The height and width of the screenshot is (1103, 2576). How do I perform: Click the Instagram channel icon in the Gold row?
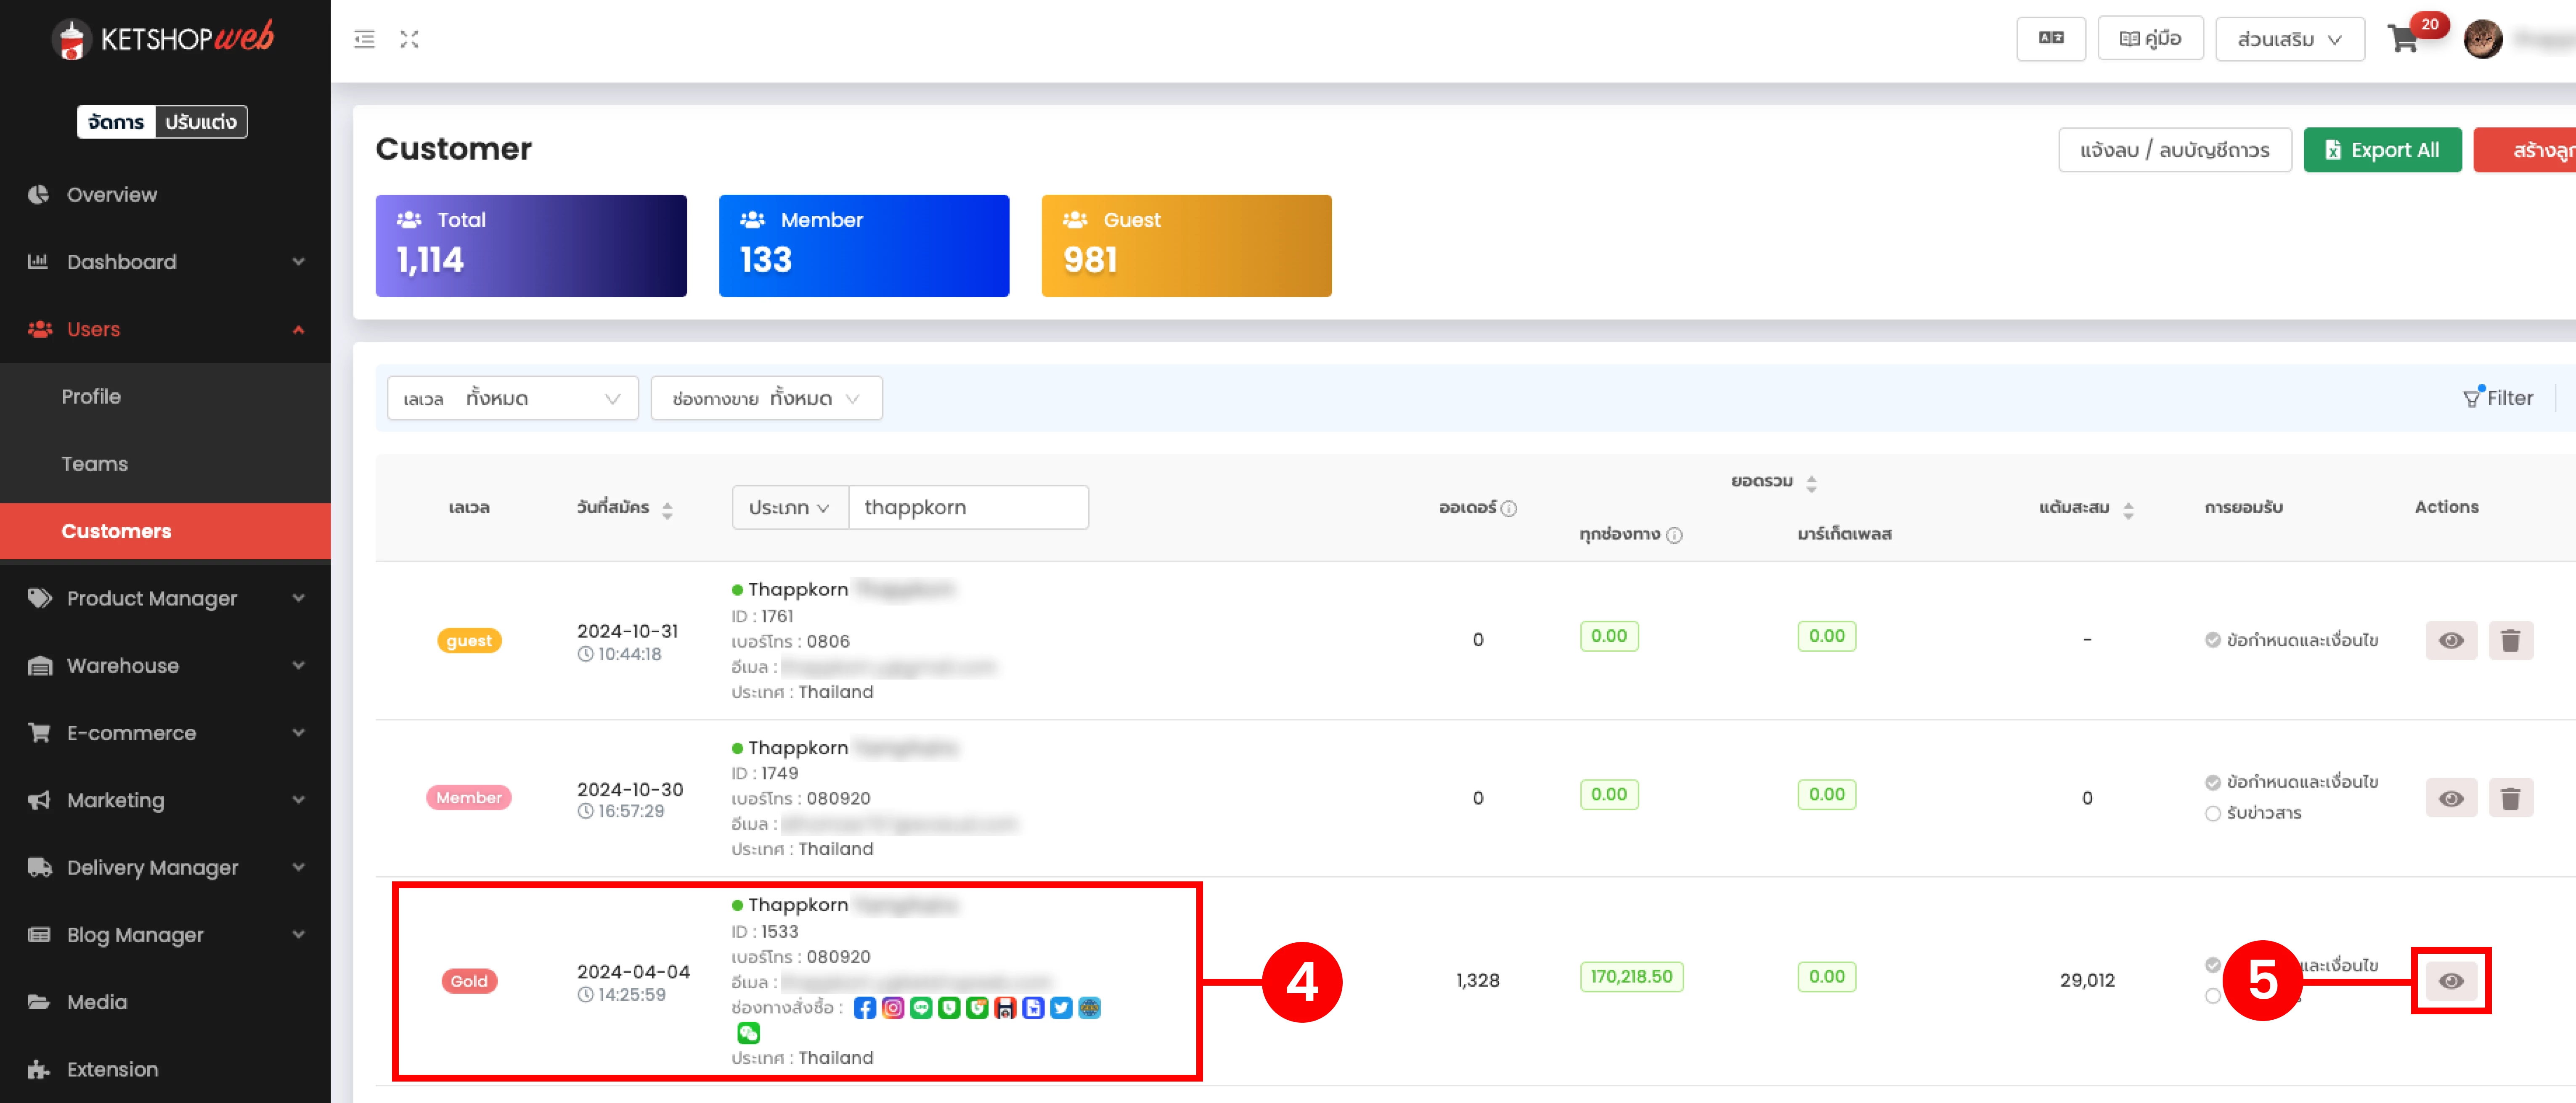pos(893,1008)
